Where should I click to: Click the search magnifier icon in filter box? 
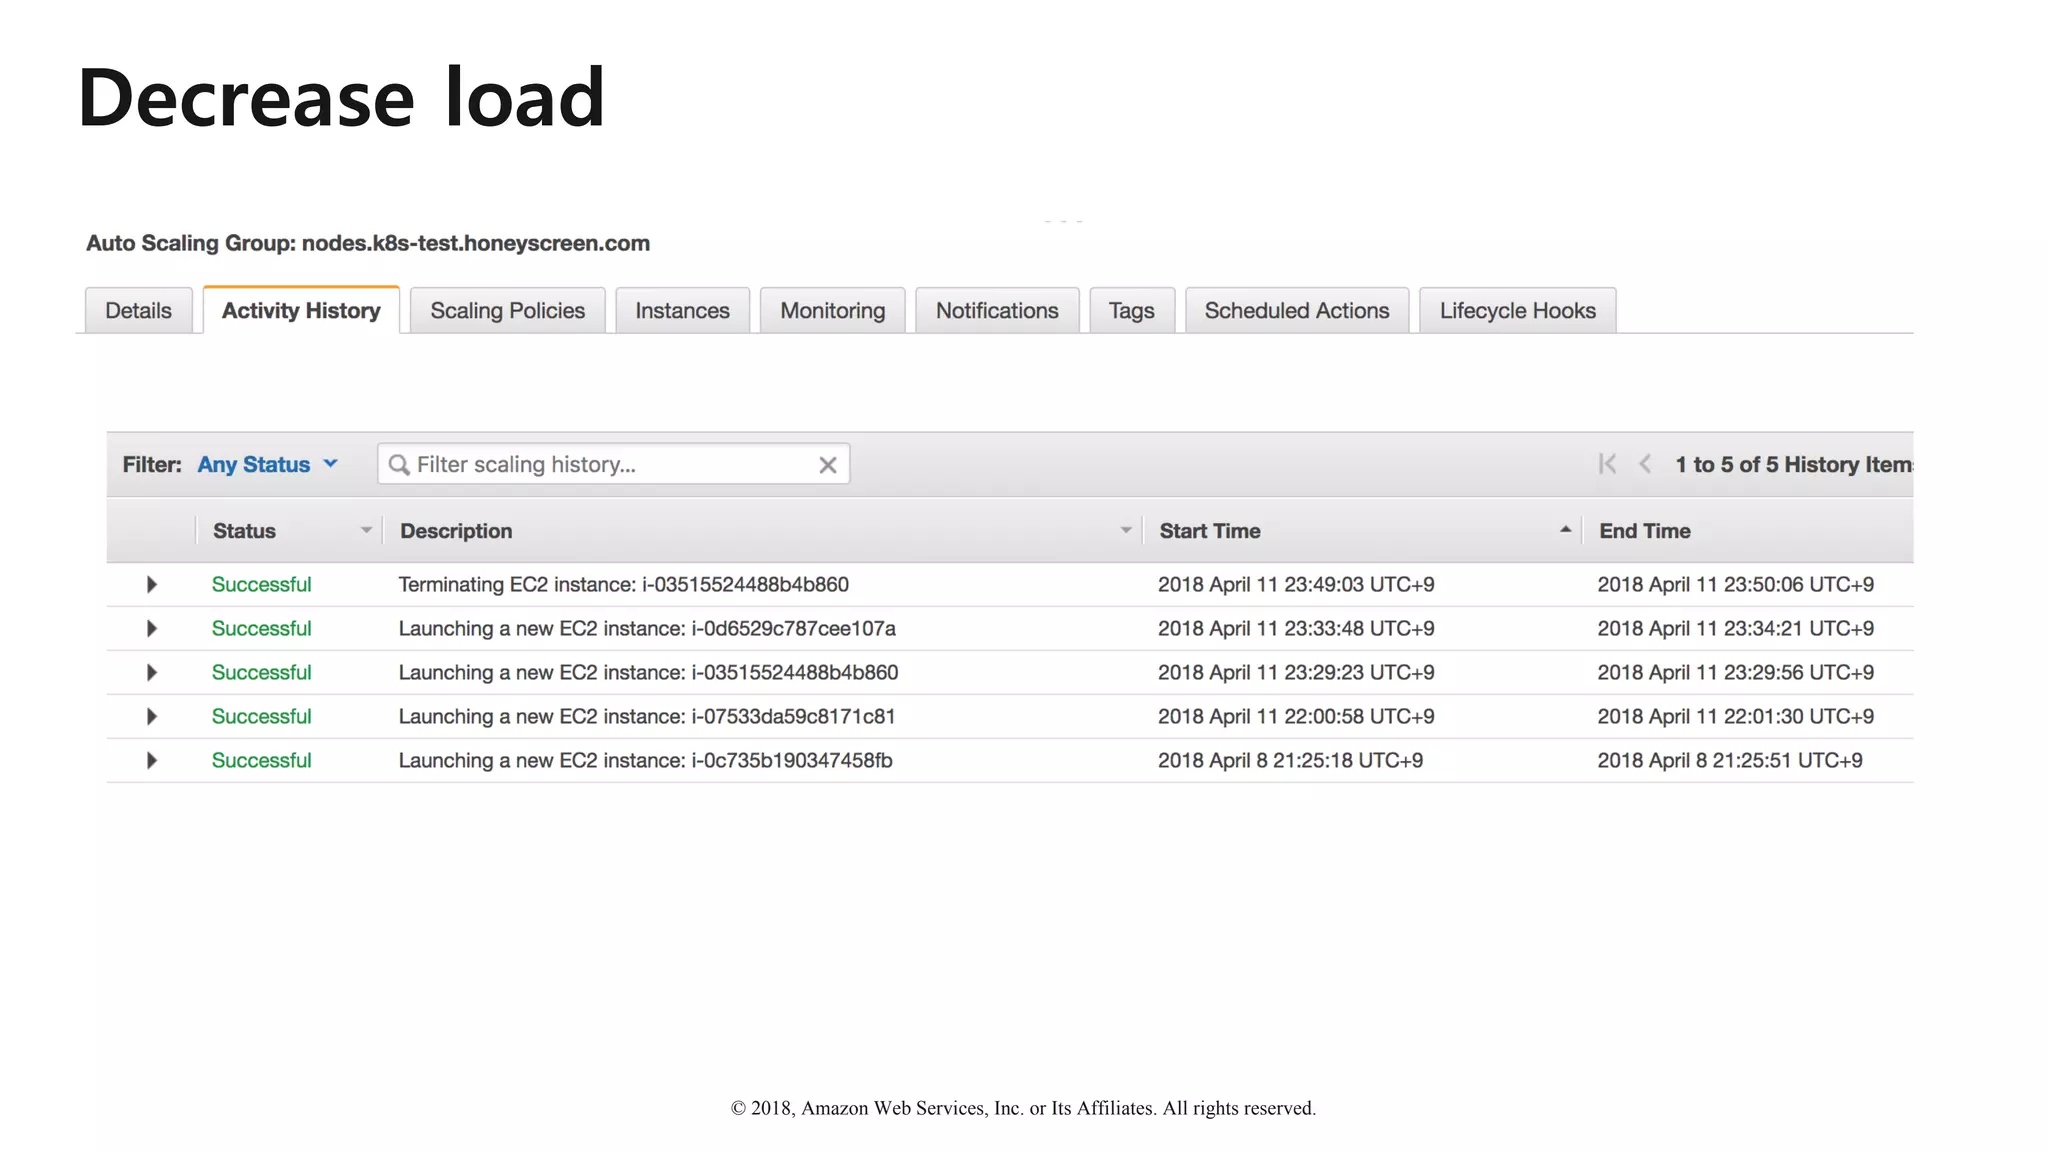point(399,465)
